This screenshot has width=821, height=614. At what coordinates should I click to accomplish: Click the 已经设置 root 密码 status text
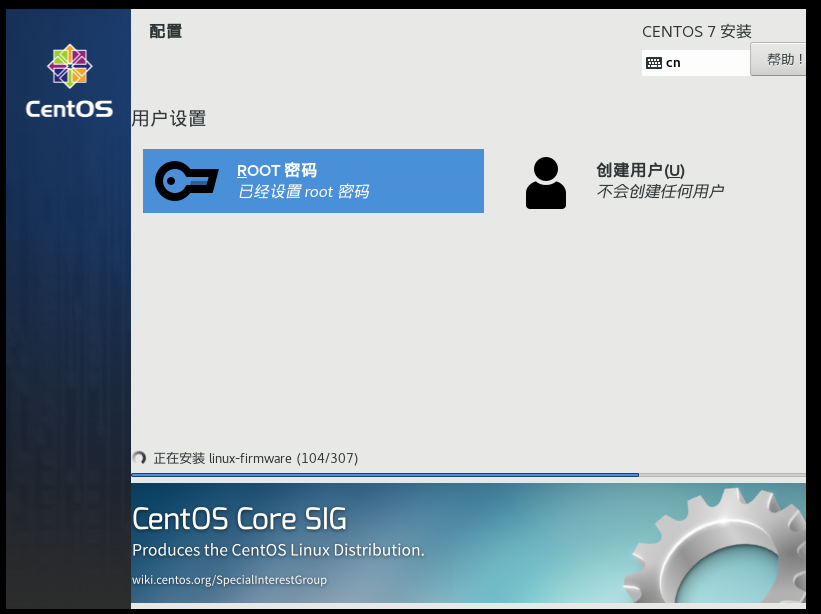click(303, 192)
